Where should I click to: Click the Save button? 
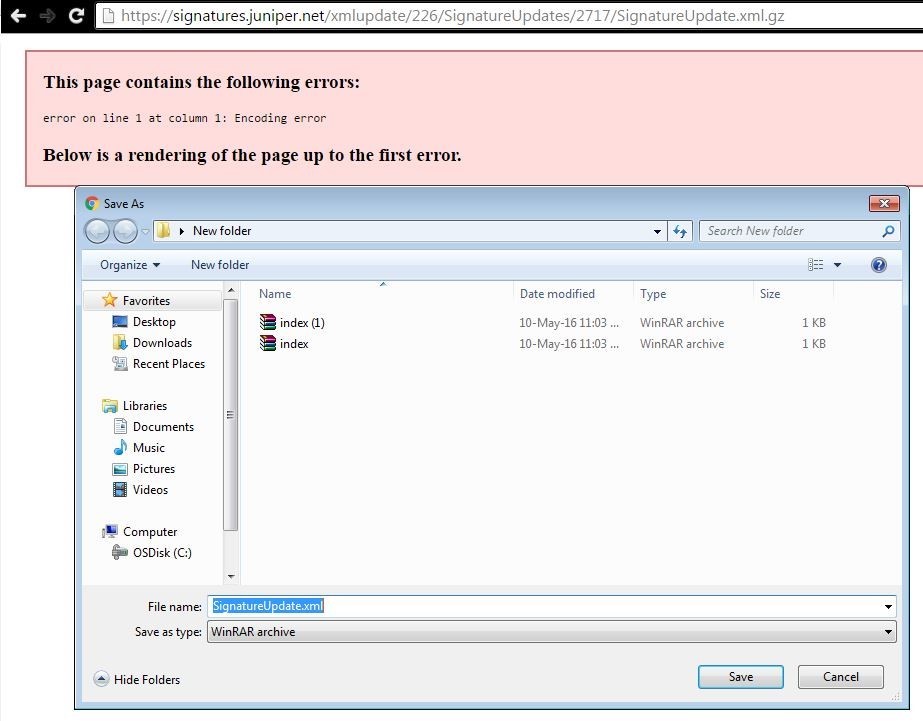pos(741,677)
